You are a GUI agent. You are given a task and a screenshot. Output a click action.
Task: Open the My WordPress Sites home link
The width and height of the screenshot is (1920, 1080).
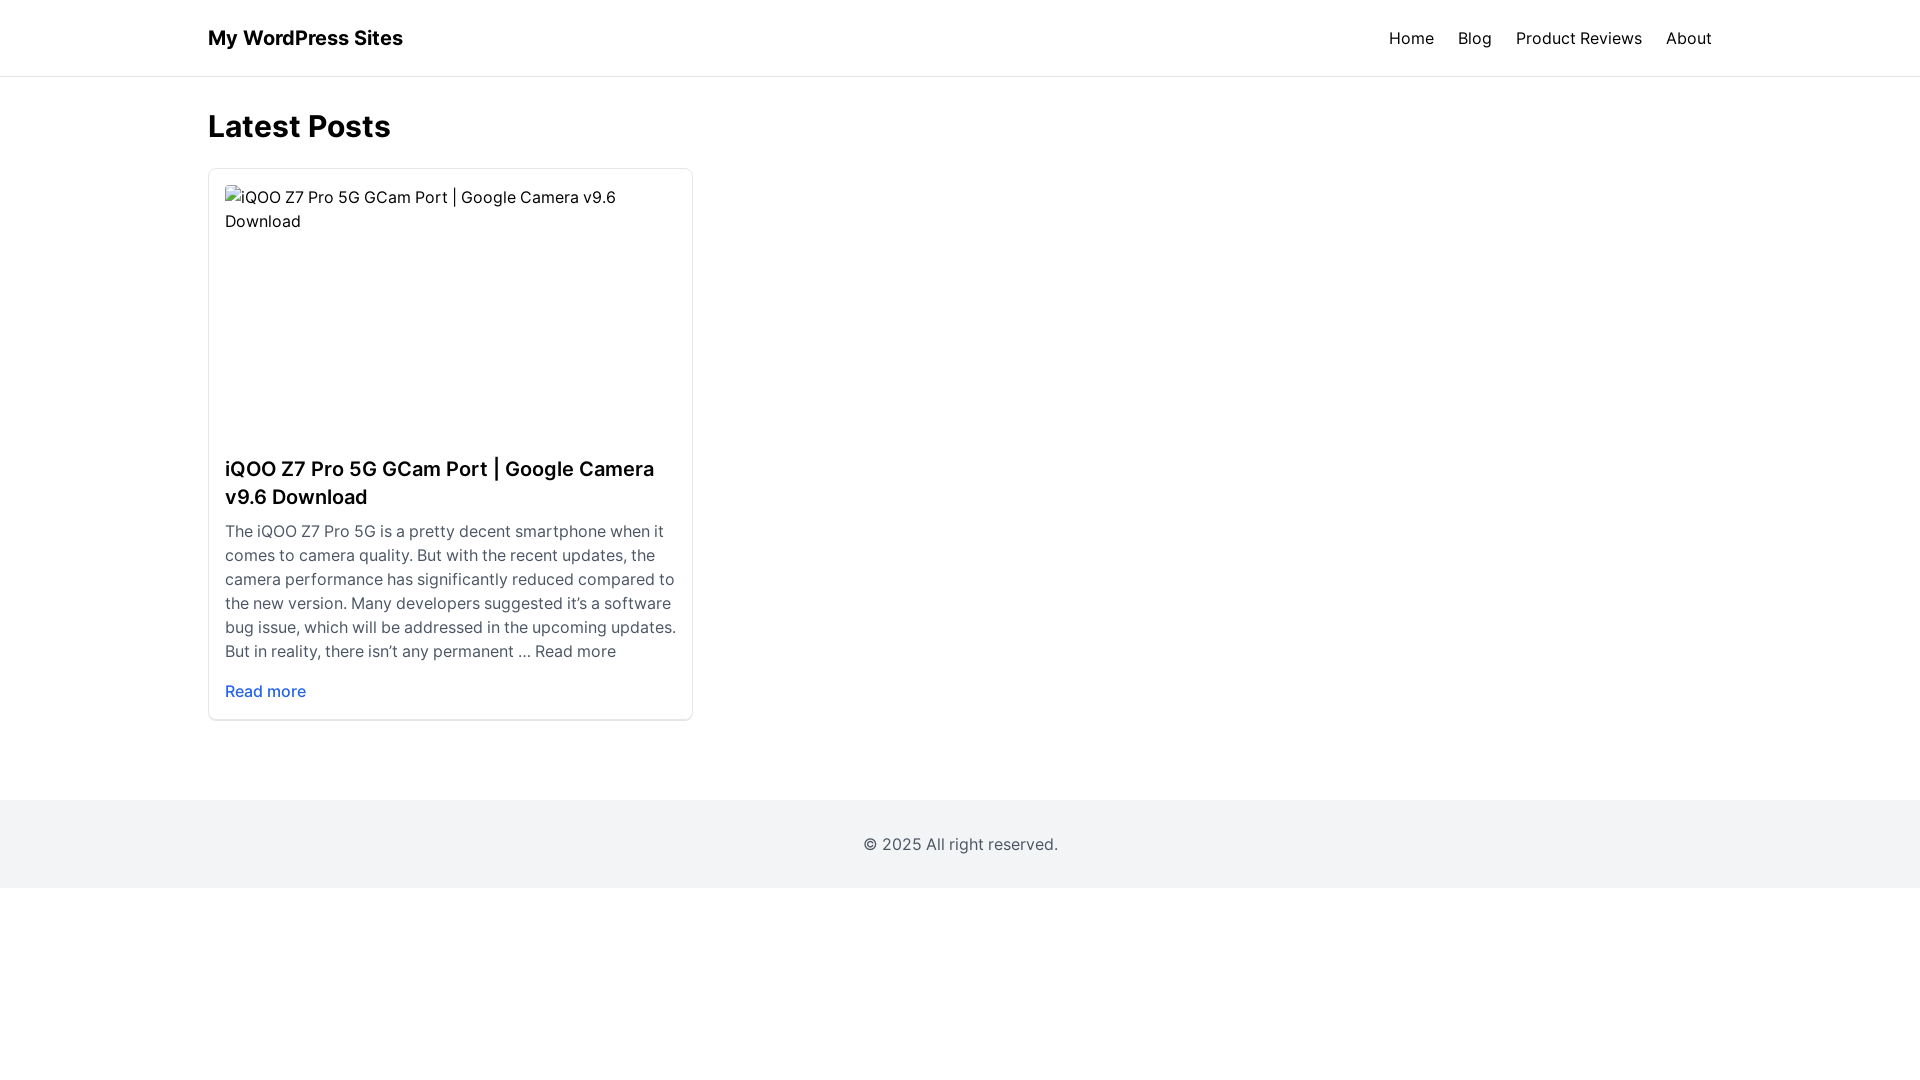305,38
